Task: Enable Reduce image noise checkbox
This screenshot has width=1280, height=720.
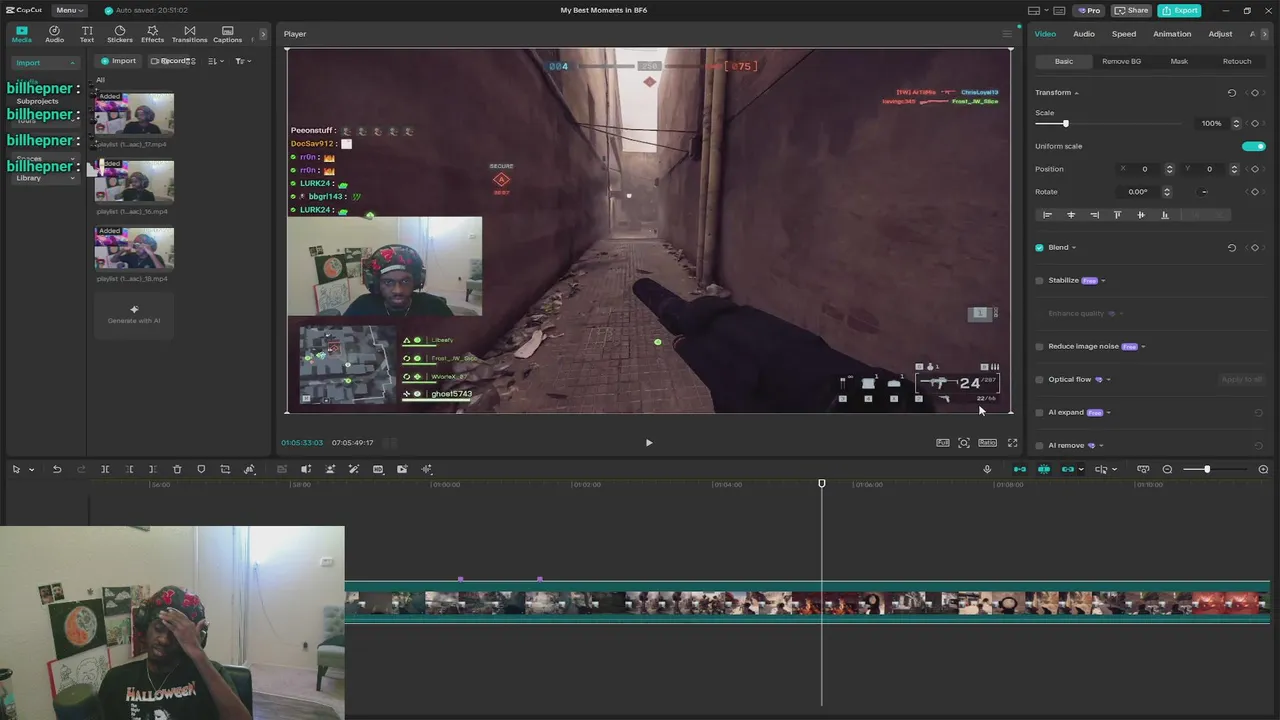Action: (x=1040, y=346)
